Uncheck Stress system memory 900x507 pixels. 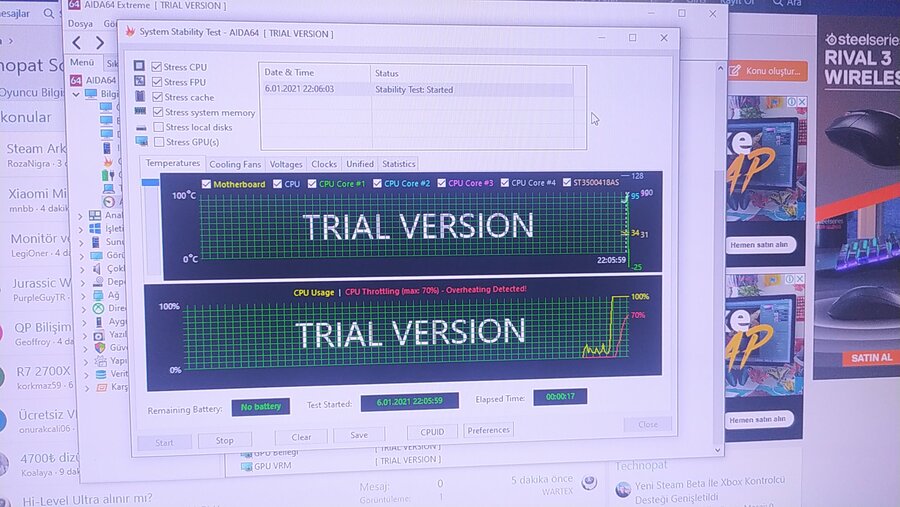(x=158, y=112)
